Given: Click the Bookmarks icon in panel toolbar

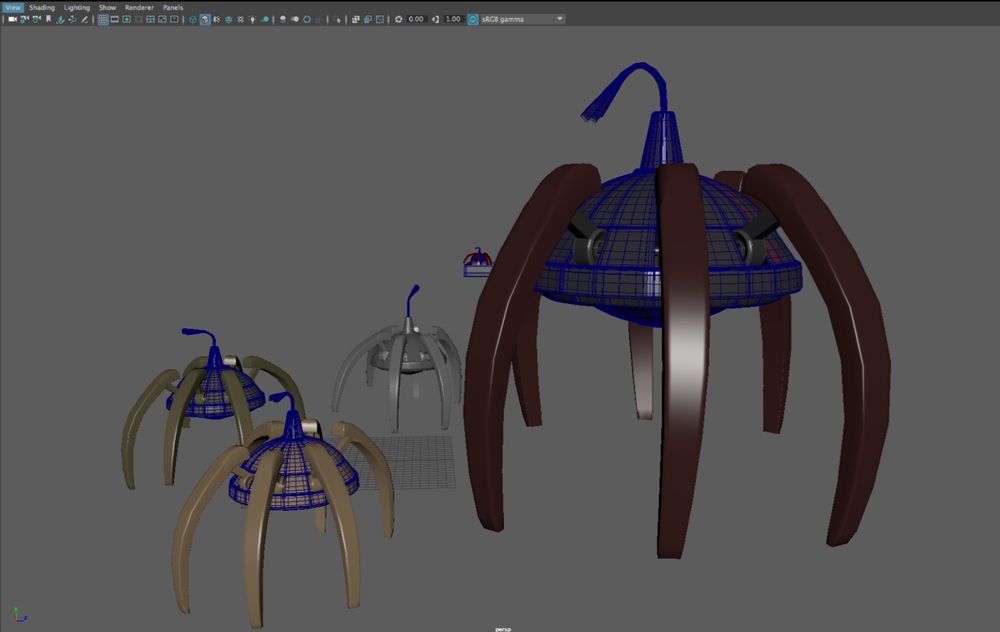Looking at the screenshot, I should (49, 19).
